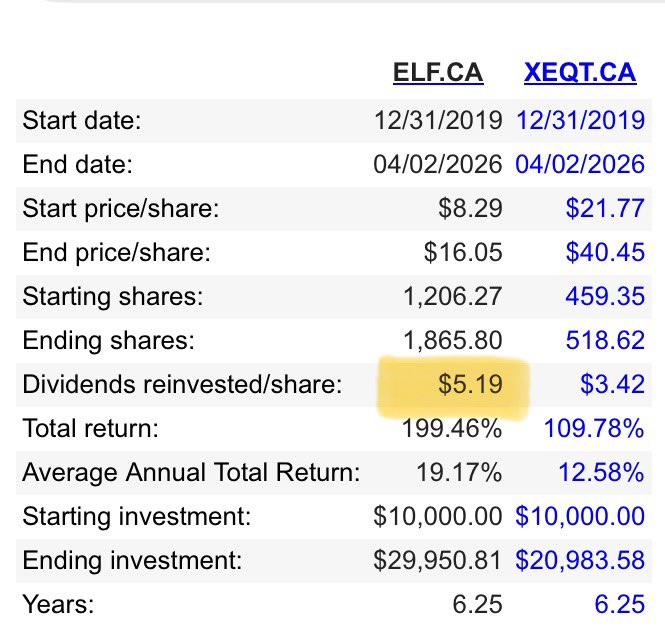Select XEQT starting investment $10,000.00
The height and width of the screenshot is (644, 665).
click(580, 516)
